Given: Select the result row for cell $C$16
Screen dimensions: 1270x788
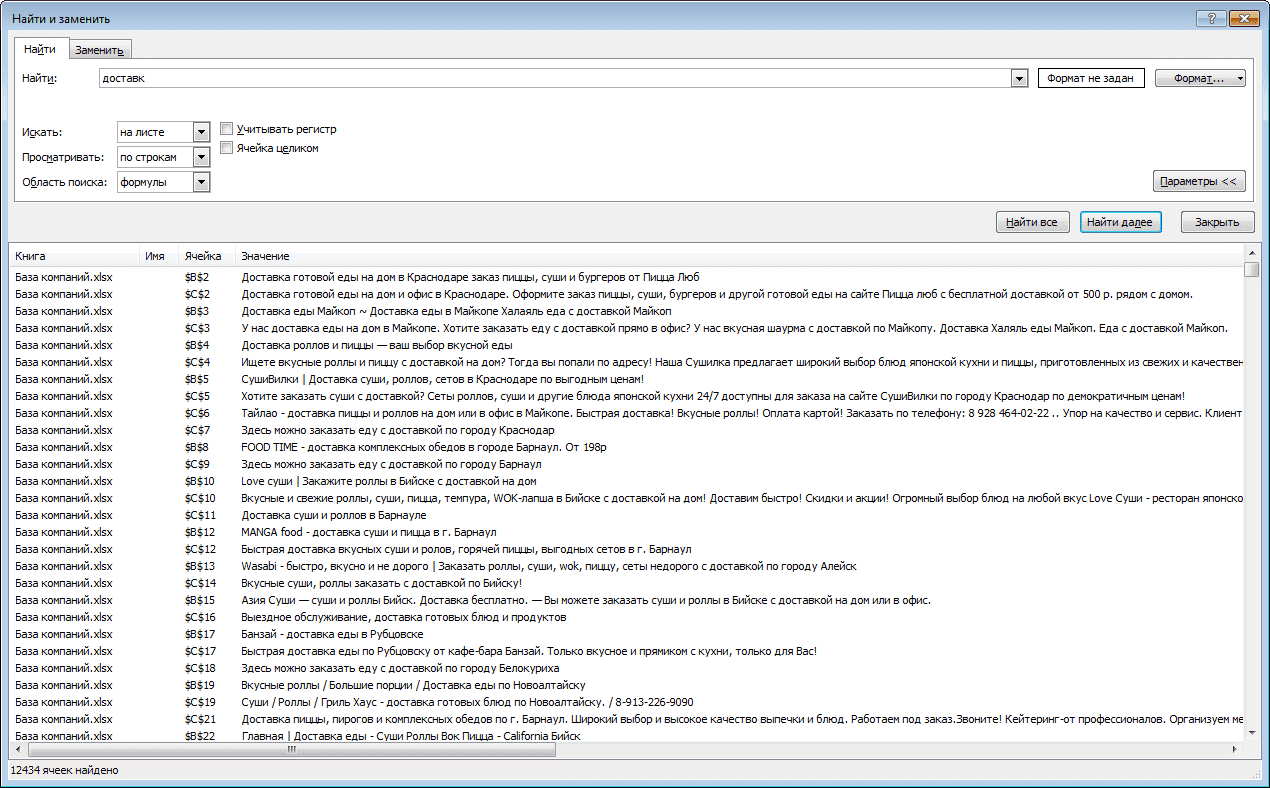Looking at the screenshot, I should click(626, 617).
